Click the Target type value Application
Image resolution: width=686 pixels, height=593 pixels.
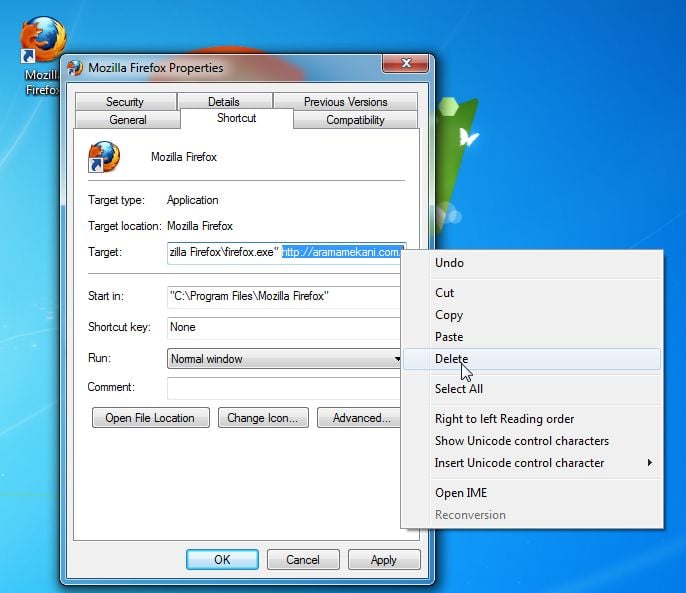[192, 200]
